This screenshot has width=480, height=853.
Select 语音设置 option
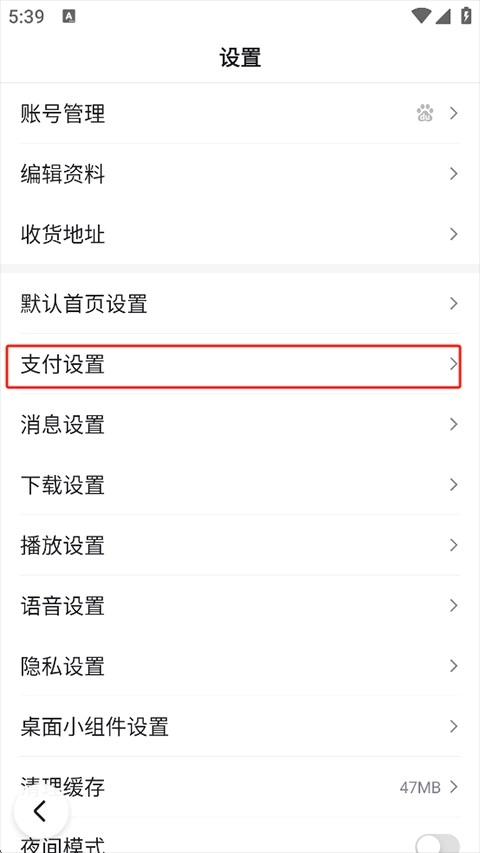(x=239, y=605)
